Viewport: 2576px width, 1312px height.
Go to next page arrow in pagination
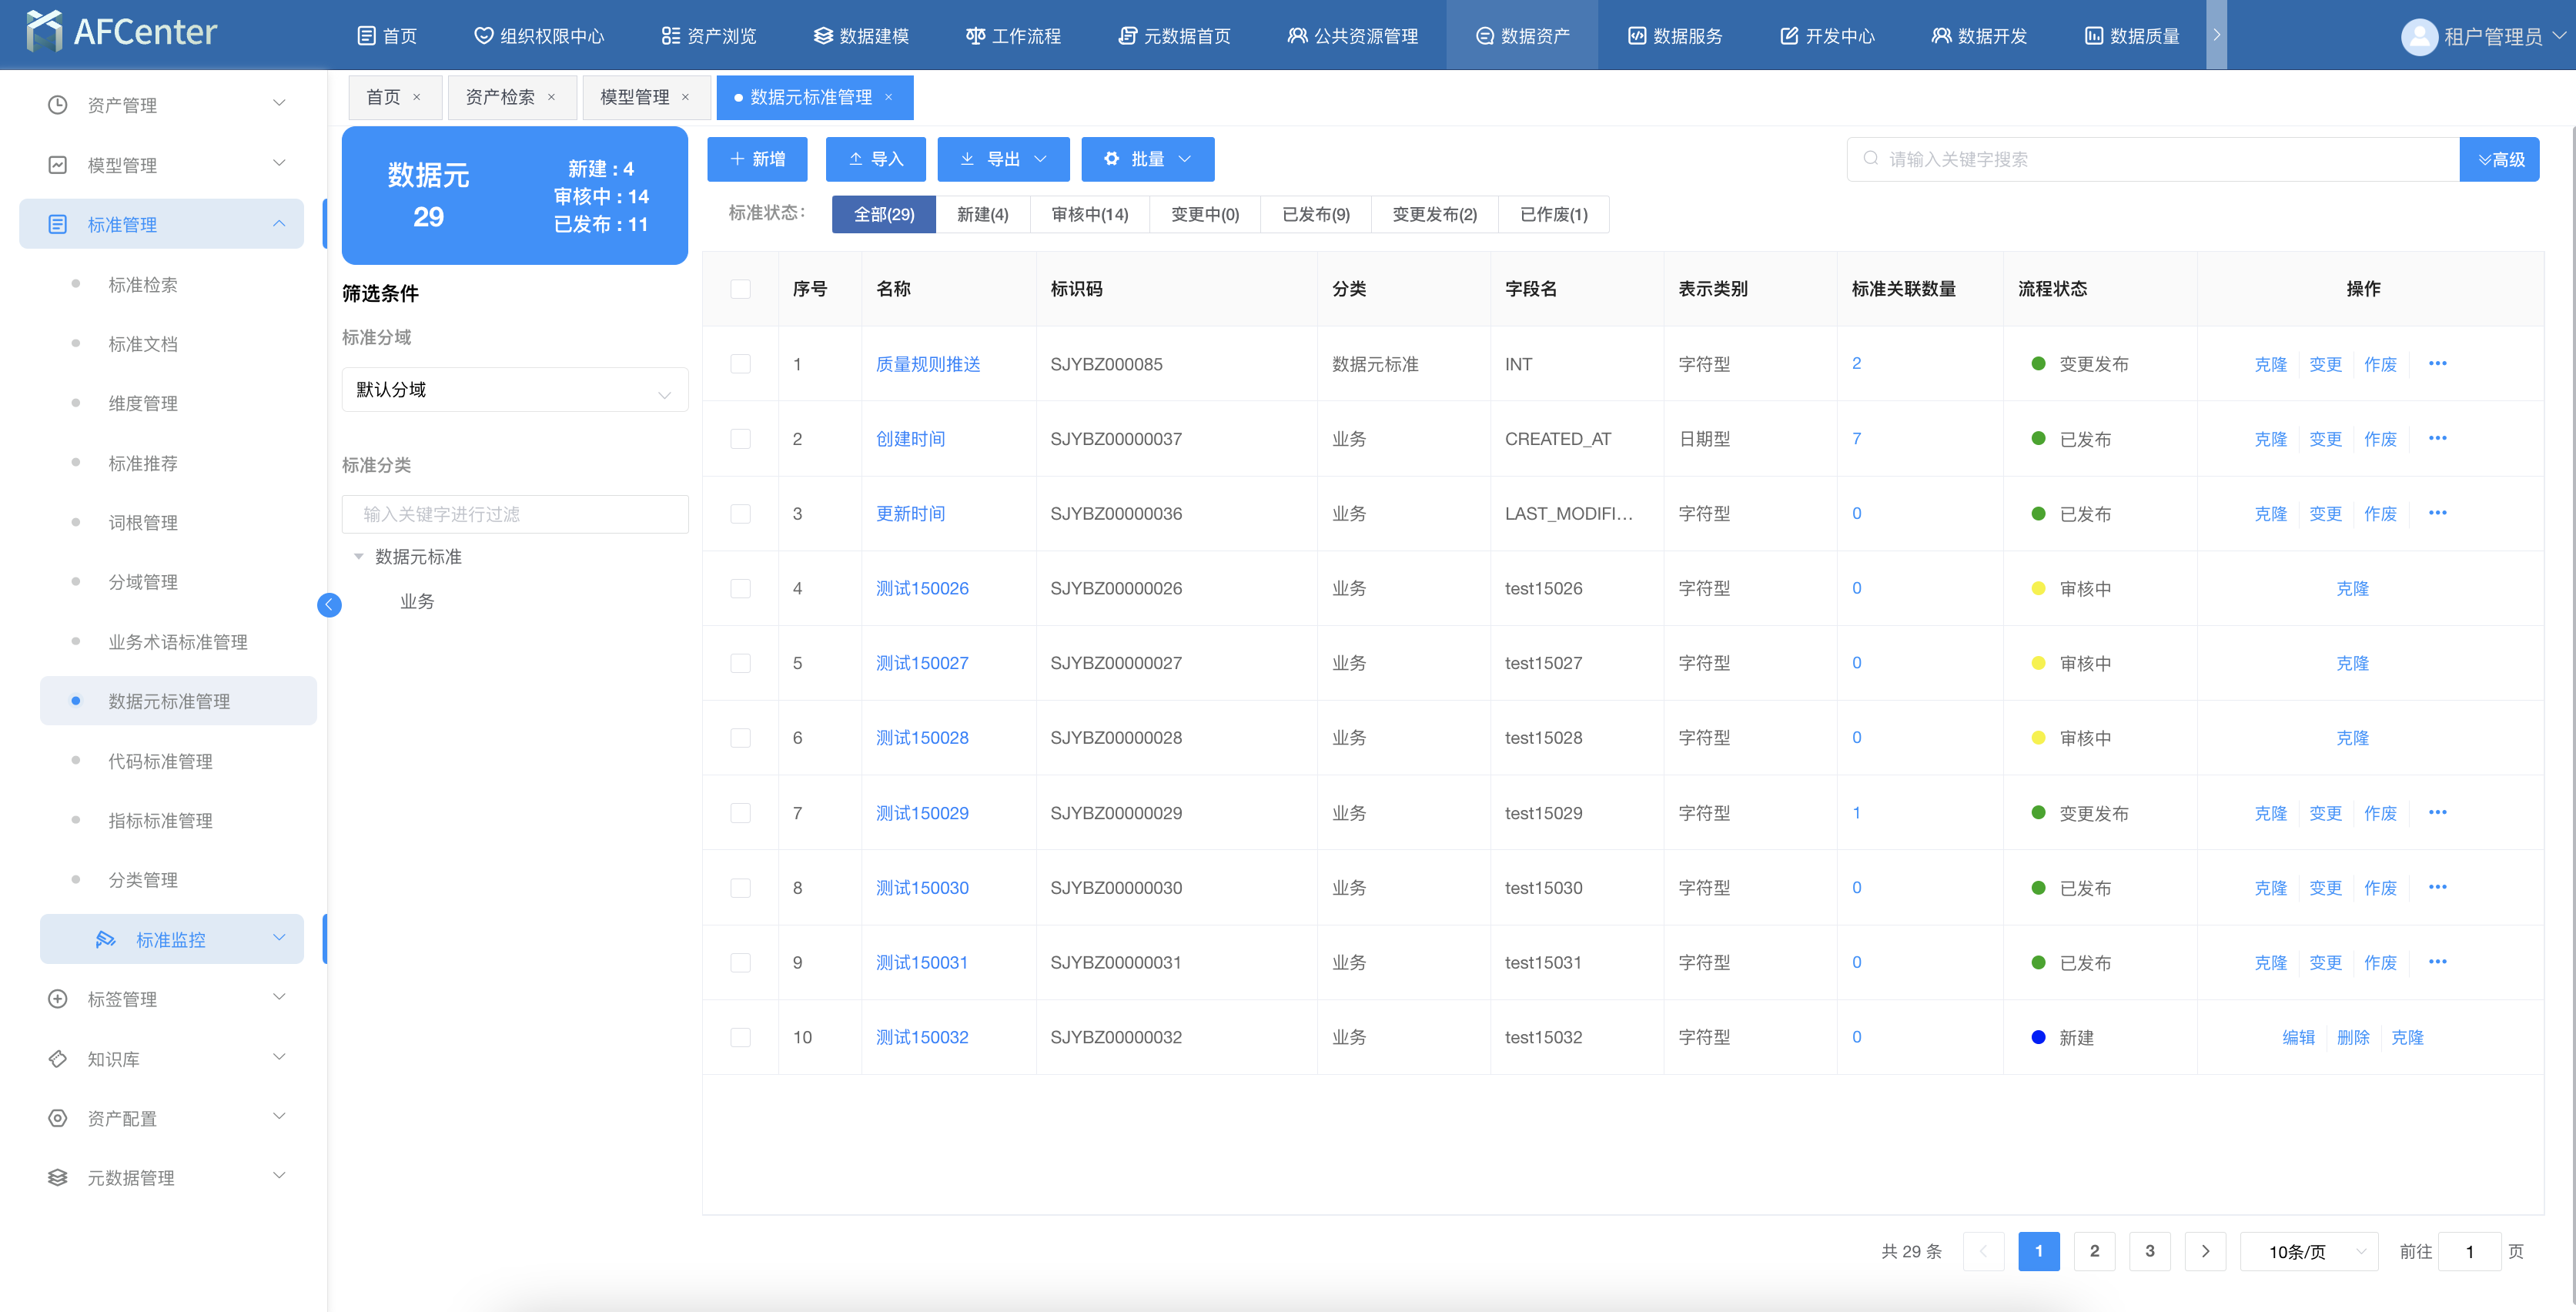coord(2205,1251)
